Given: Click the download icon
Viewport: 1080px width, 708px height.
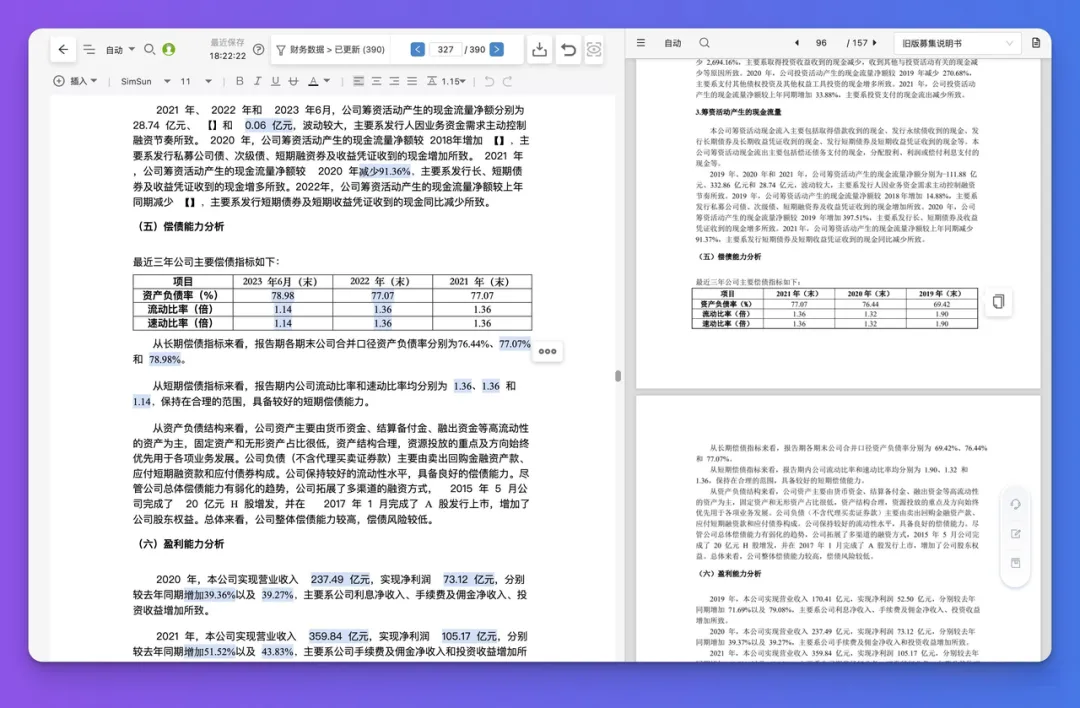Looking at the screenshot, I should click(x=540, y=50).
